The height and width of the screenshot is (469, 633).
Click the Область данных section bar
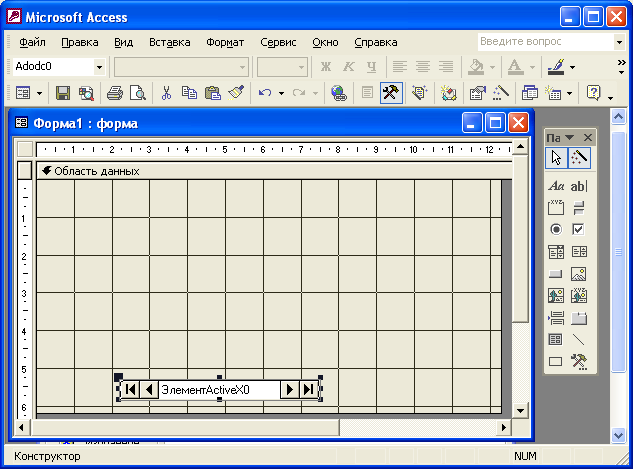pos(275,171)
